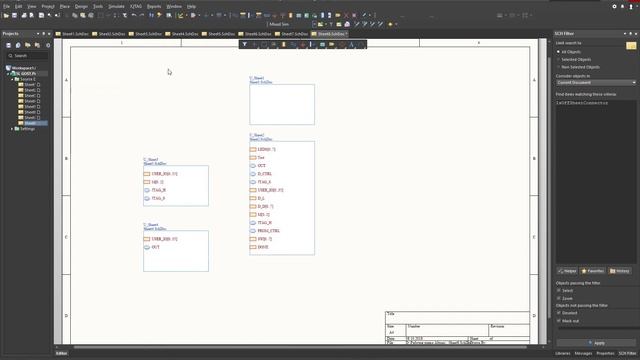Click the Place Wire icon in second toolbar row
Screen dimensions: 640x360
pyautogui.click(x=356, y=24)
